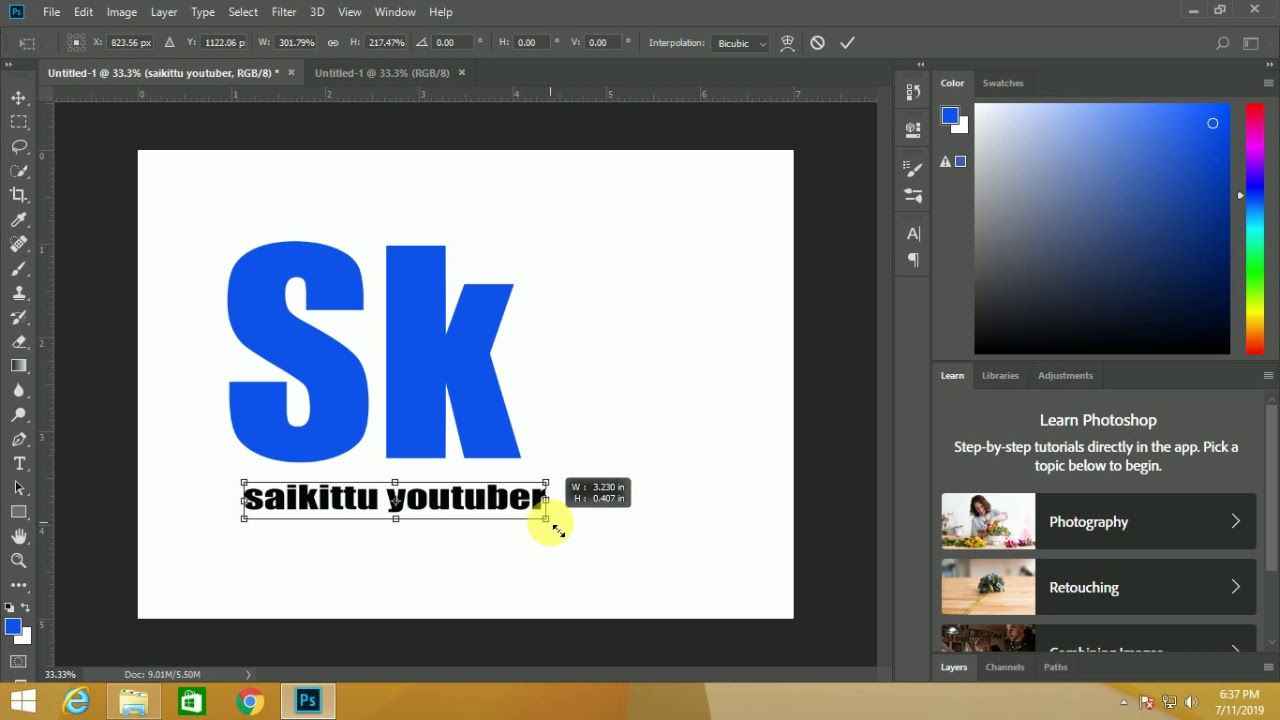Select the Eyedropper tool
The height and width of the screenshot is (720, 1280).
point(19,220)
